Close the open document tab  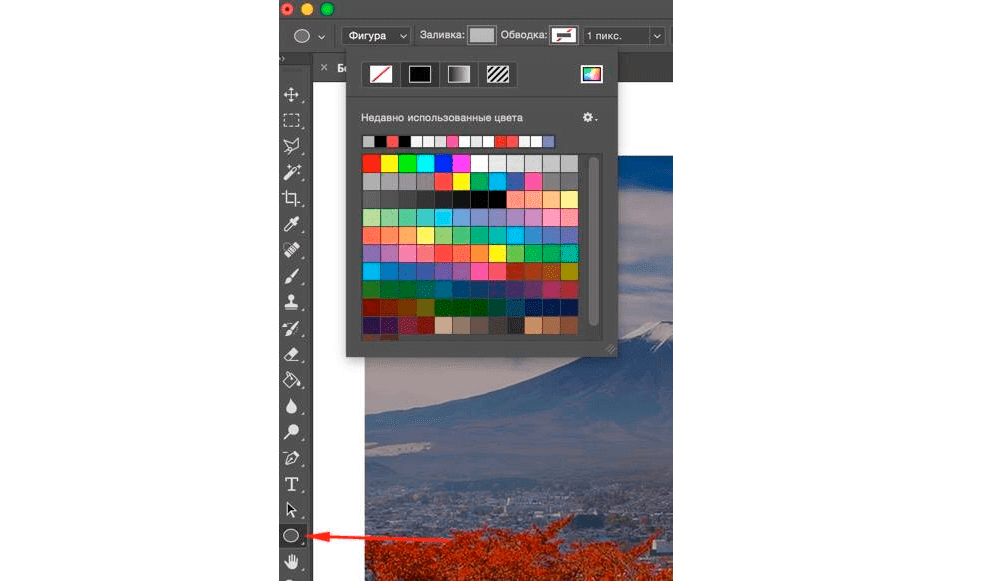[323, 69]
